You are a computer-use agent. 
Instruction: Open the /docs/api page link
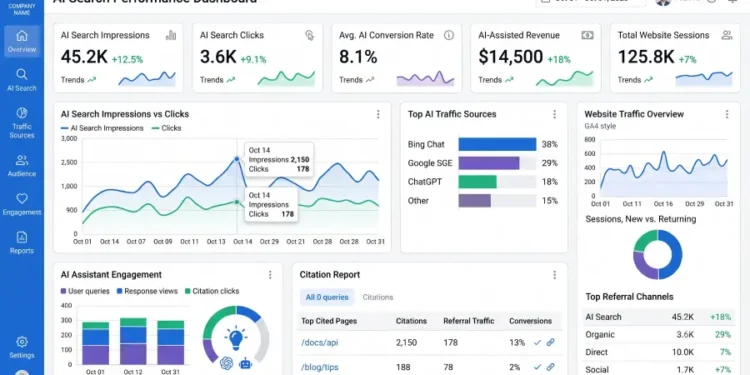320,342
